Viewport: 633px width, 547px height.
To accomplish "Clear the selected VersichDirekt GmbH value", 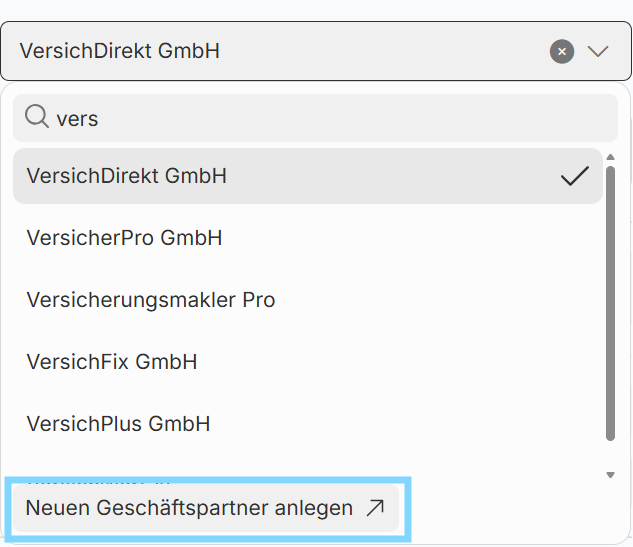I will (562, 51).
